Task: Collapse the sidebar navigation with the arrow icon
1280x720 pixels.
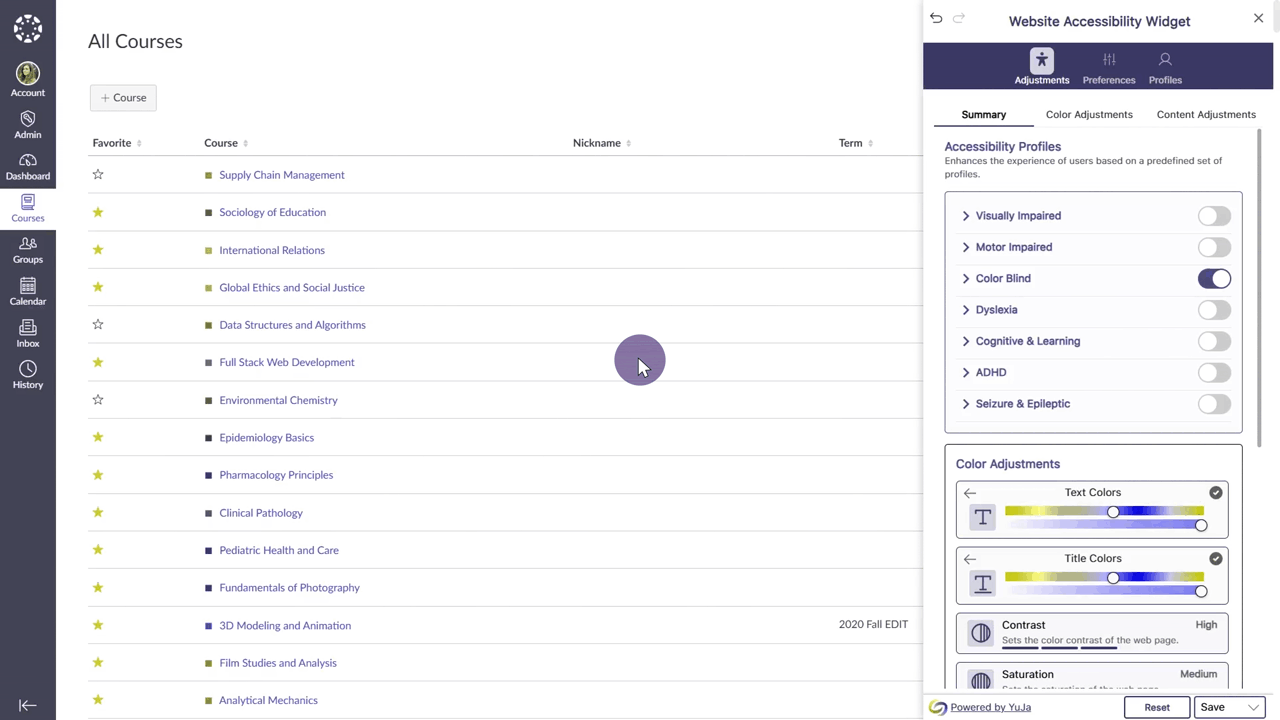Action: point(28,705)
